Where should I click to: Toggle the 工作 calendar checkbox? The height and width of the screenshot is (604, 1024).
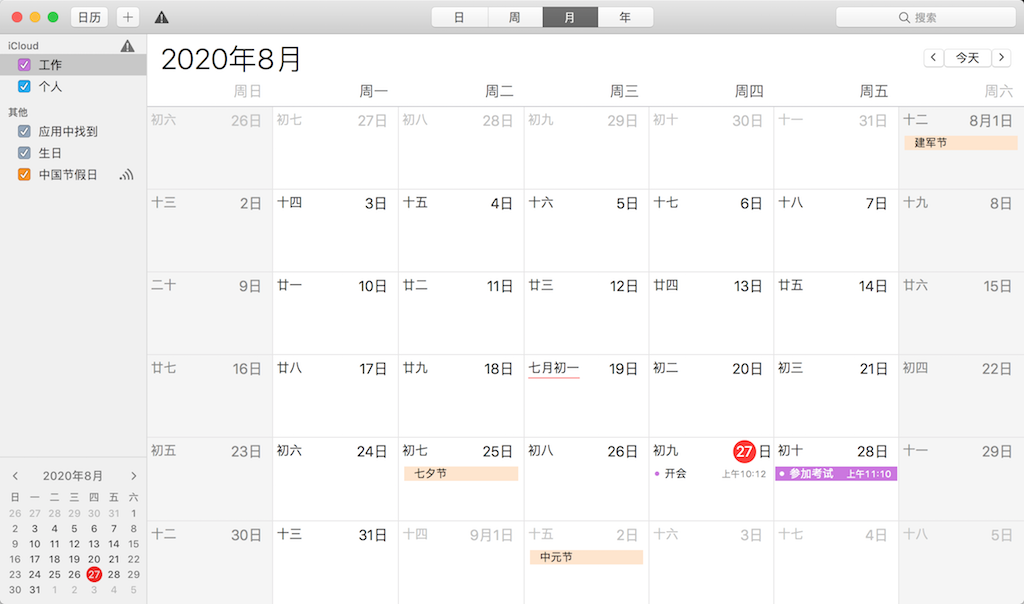point(24,65)
